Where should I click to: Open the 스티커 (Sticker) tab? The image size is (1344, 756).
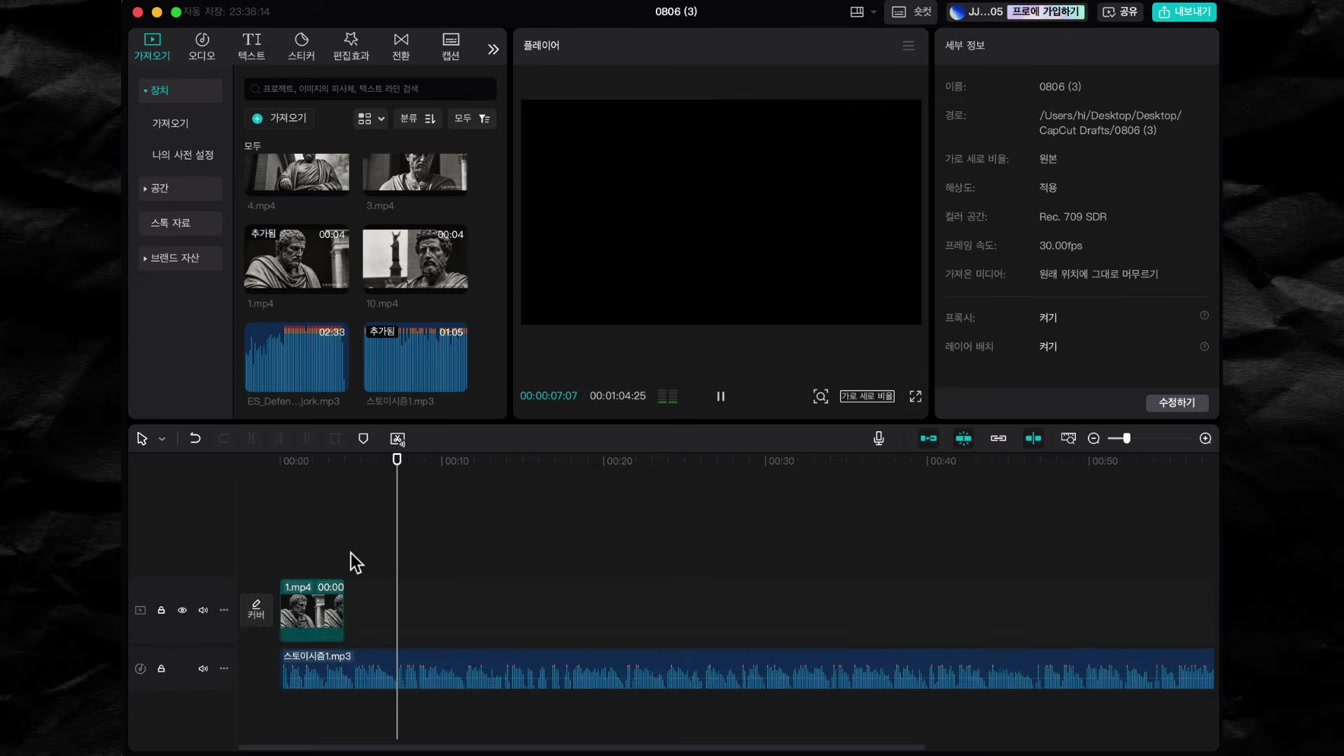(x=301, y=46)
